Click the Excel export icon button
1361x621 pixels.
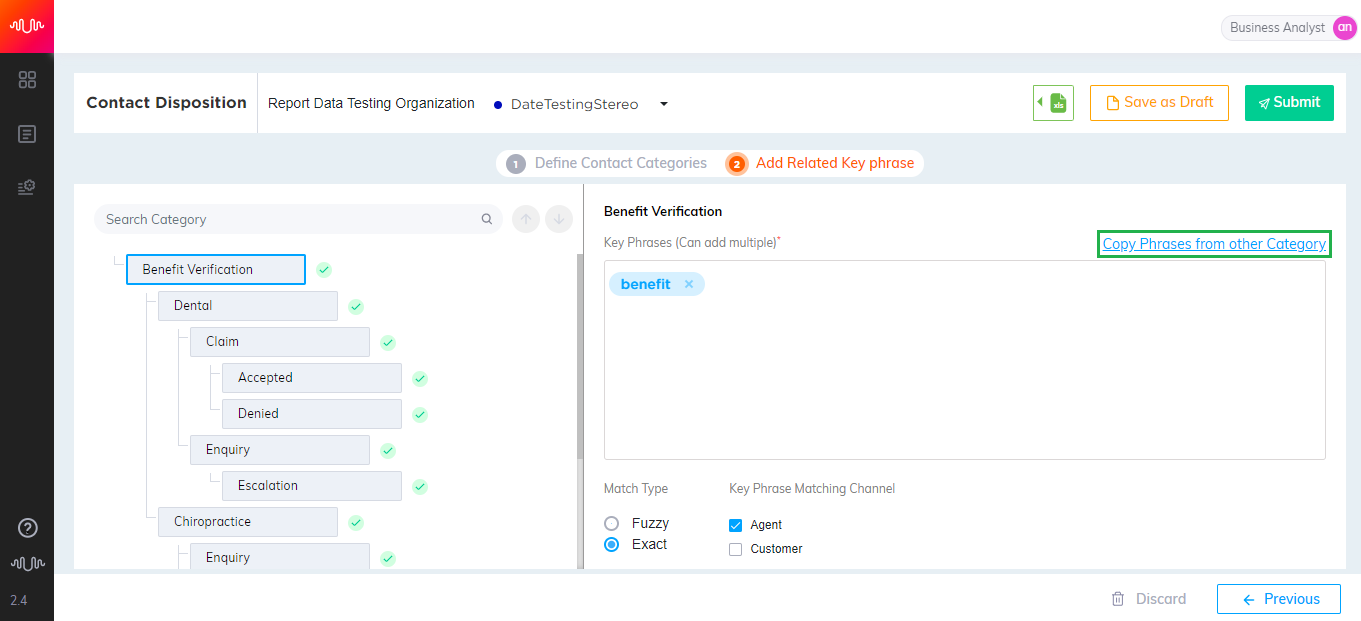point(1053,102)
